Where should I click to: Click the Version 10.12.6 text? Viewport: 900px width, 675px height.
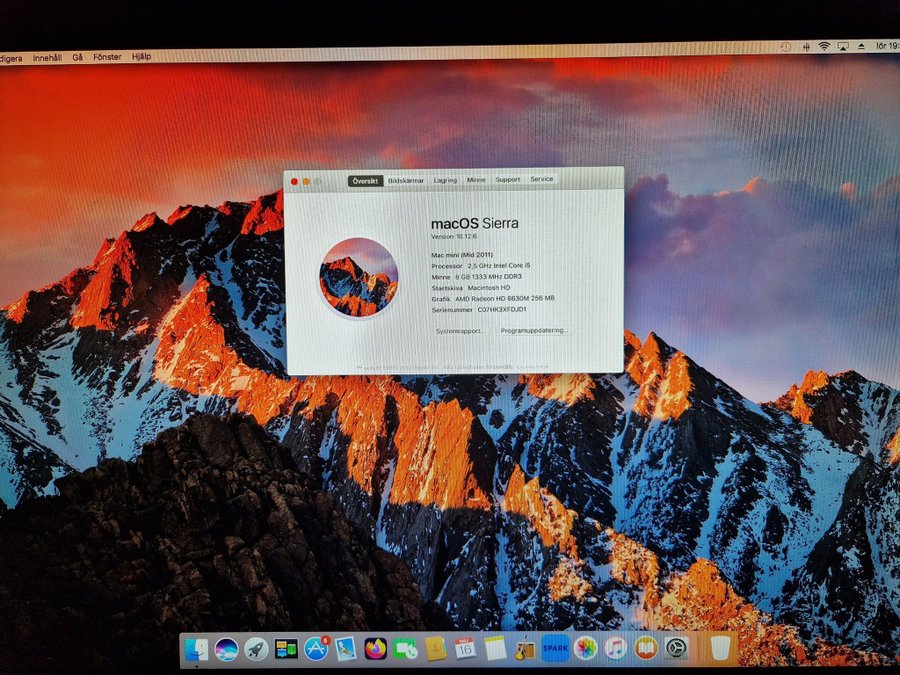pyautogui.click(x=453, y=236)
